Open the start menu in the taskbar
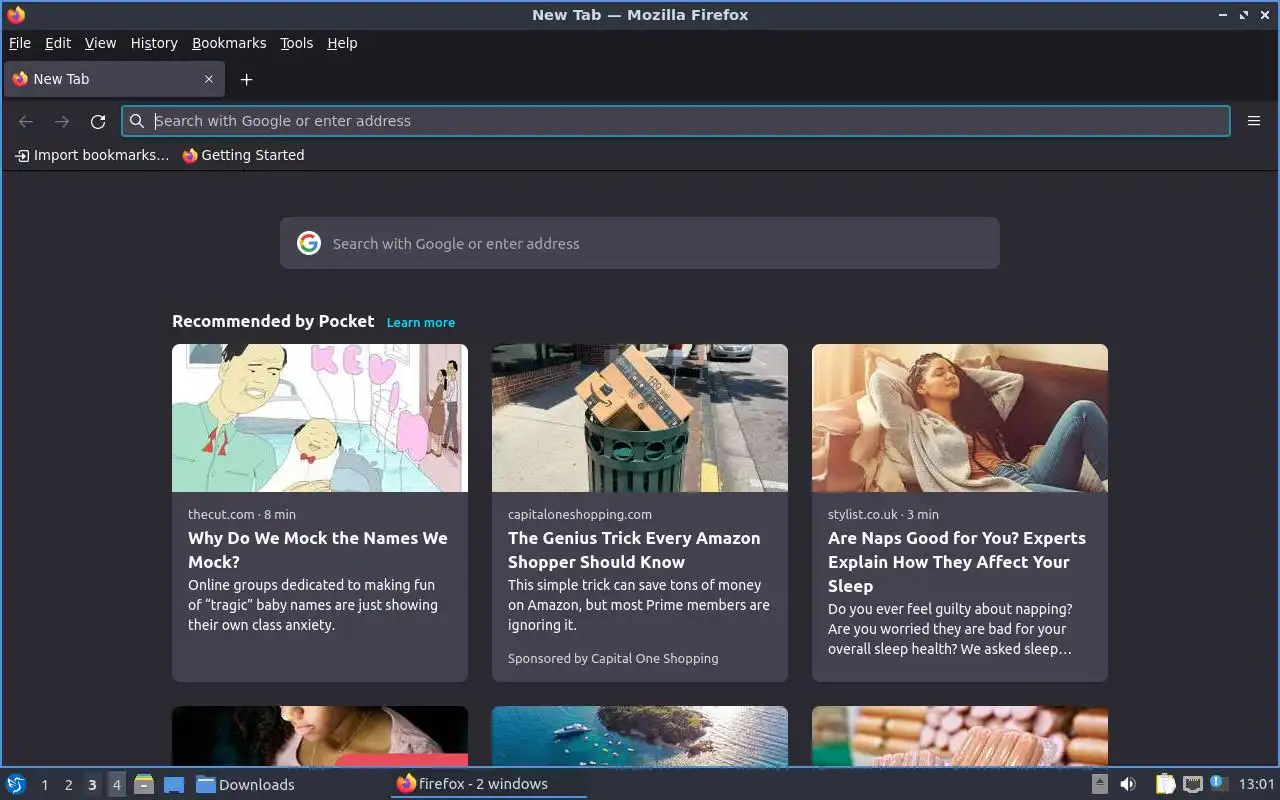Image resolution: width=1280 pixels, height=800 pixels. pyautogui.click(x=16, y=784)
